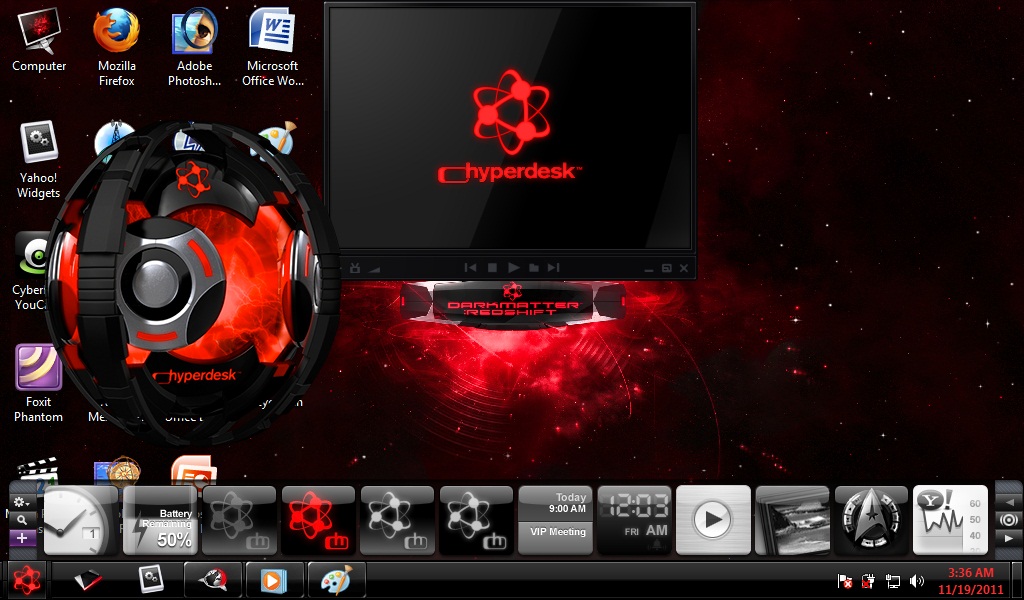Open the globe with red bird taskbar icon
The width and height of the screenshot is (1024, 600).
click(214, 580)
